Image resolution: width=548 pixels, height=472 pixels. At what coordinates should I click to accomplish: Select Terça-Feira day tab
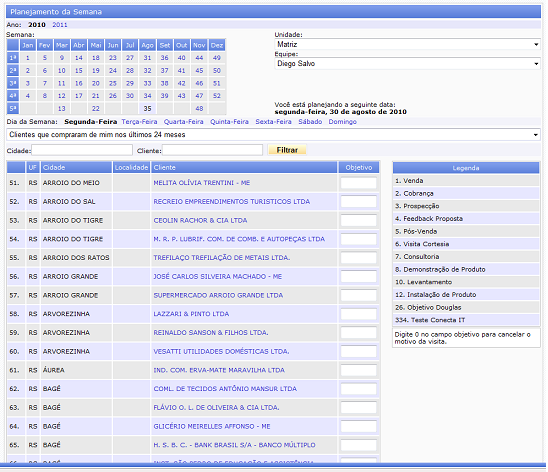(139, 122)
